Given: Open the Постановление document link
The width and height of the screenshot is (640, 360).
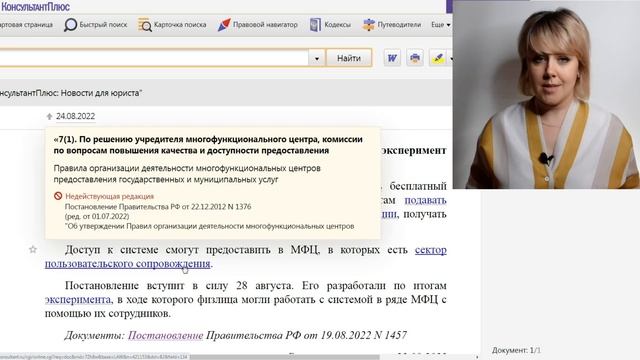Looking at the screenshot, I should pyautogui.click(x=165, y=336).
